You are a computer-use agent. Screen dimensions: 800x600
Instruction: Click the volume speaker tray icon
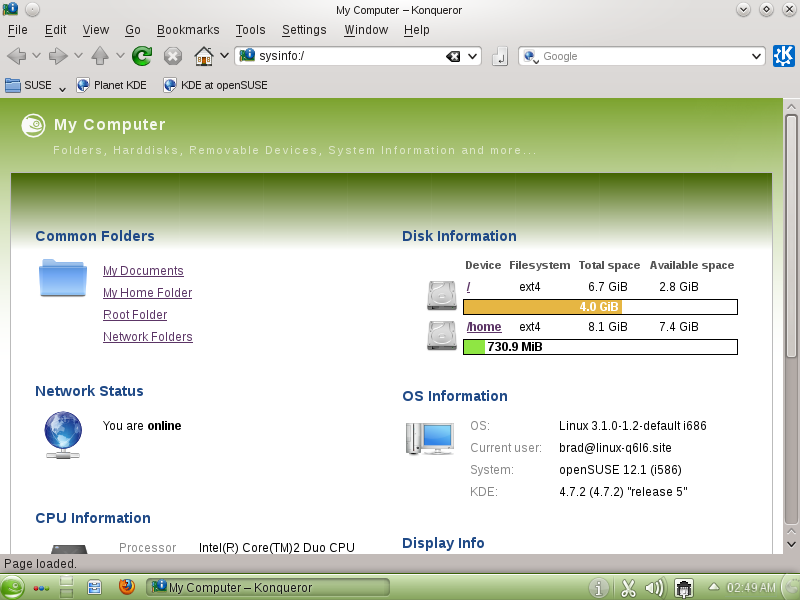(x=654, y=588)
